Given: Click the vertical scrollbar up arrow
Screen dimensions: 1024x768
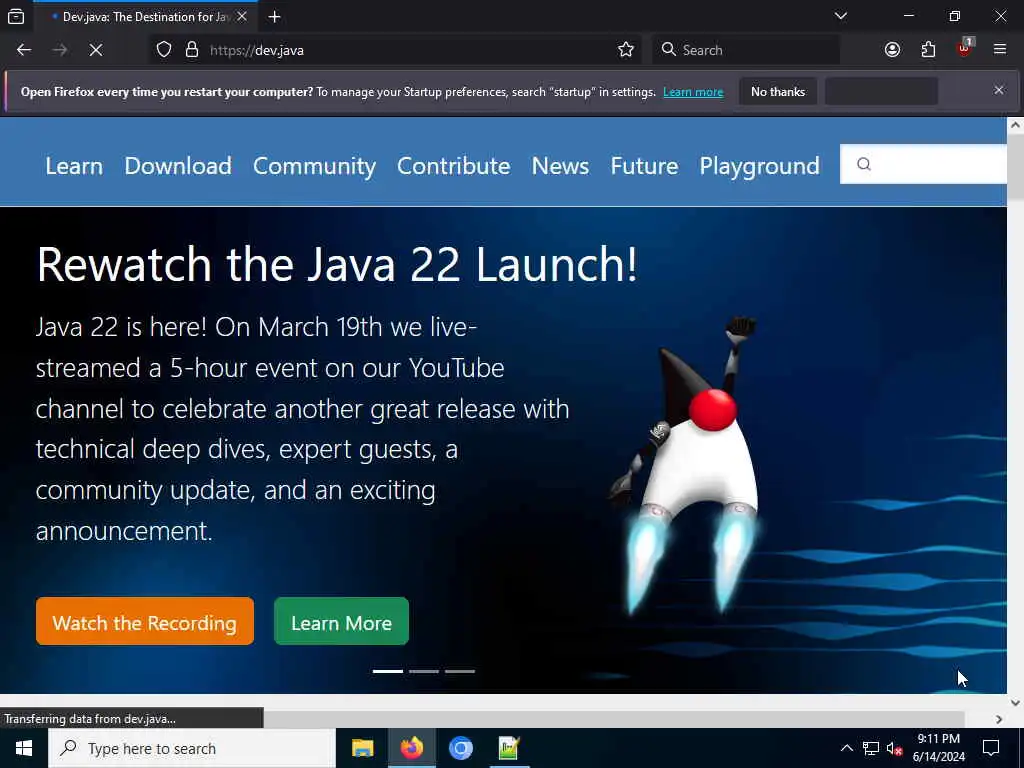Looking at the screenshot, I should pos(1015,125).
